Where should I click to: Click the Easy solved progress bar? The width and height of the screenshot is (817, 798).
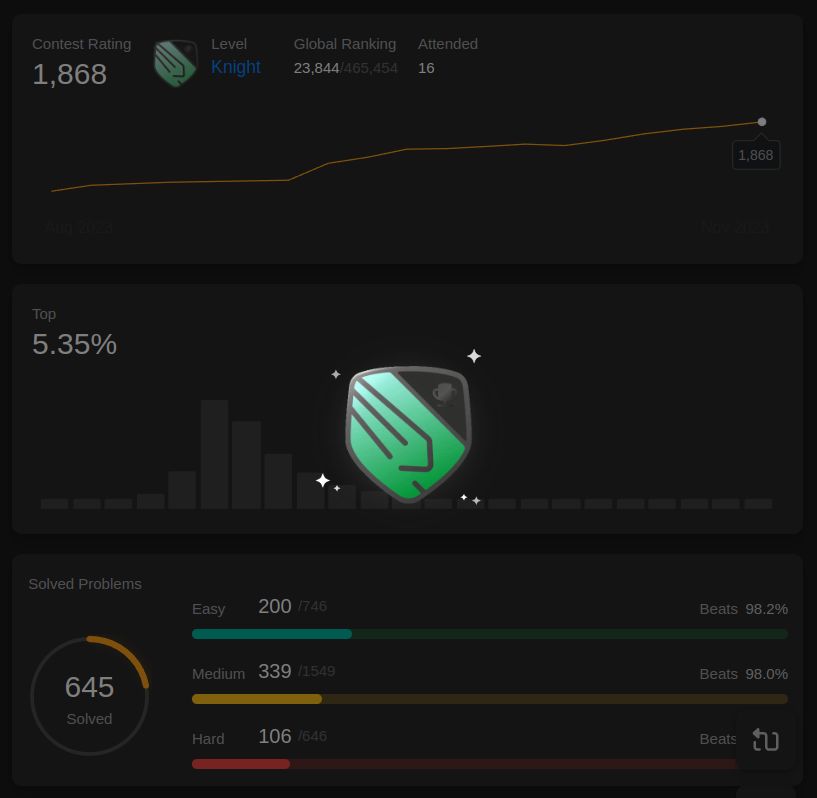(490, 634)
